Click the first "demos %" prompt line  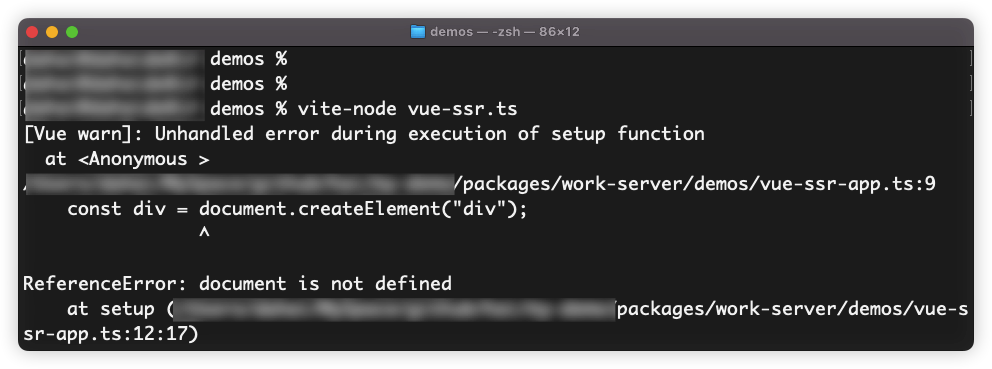pos(249,59)
